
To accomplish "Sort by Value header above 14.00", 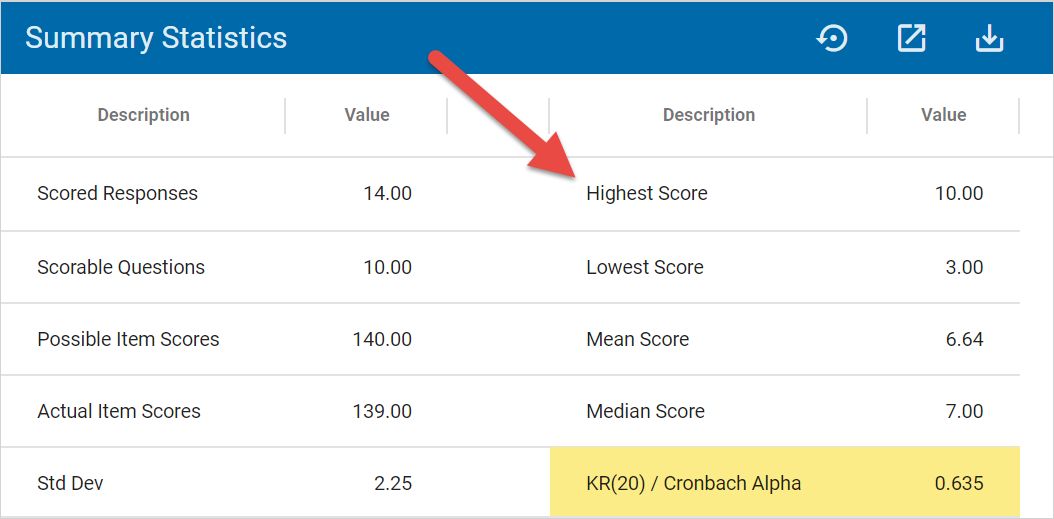I will tap(367, 115).
